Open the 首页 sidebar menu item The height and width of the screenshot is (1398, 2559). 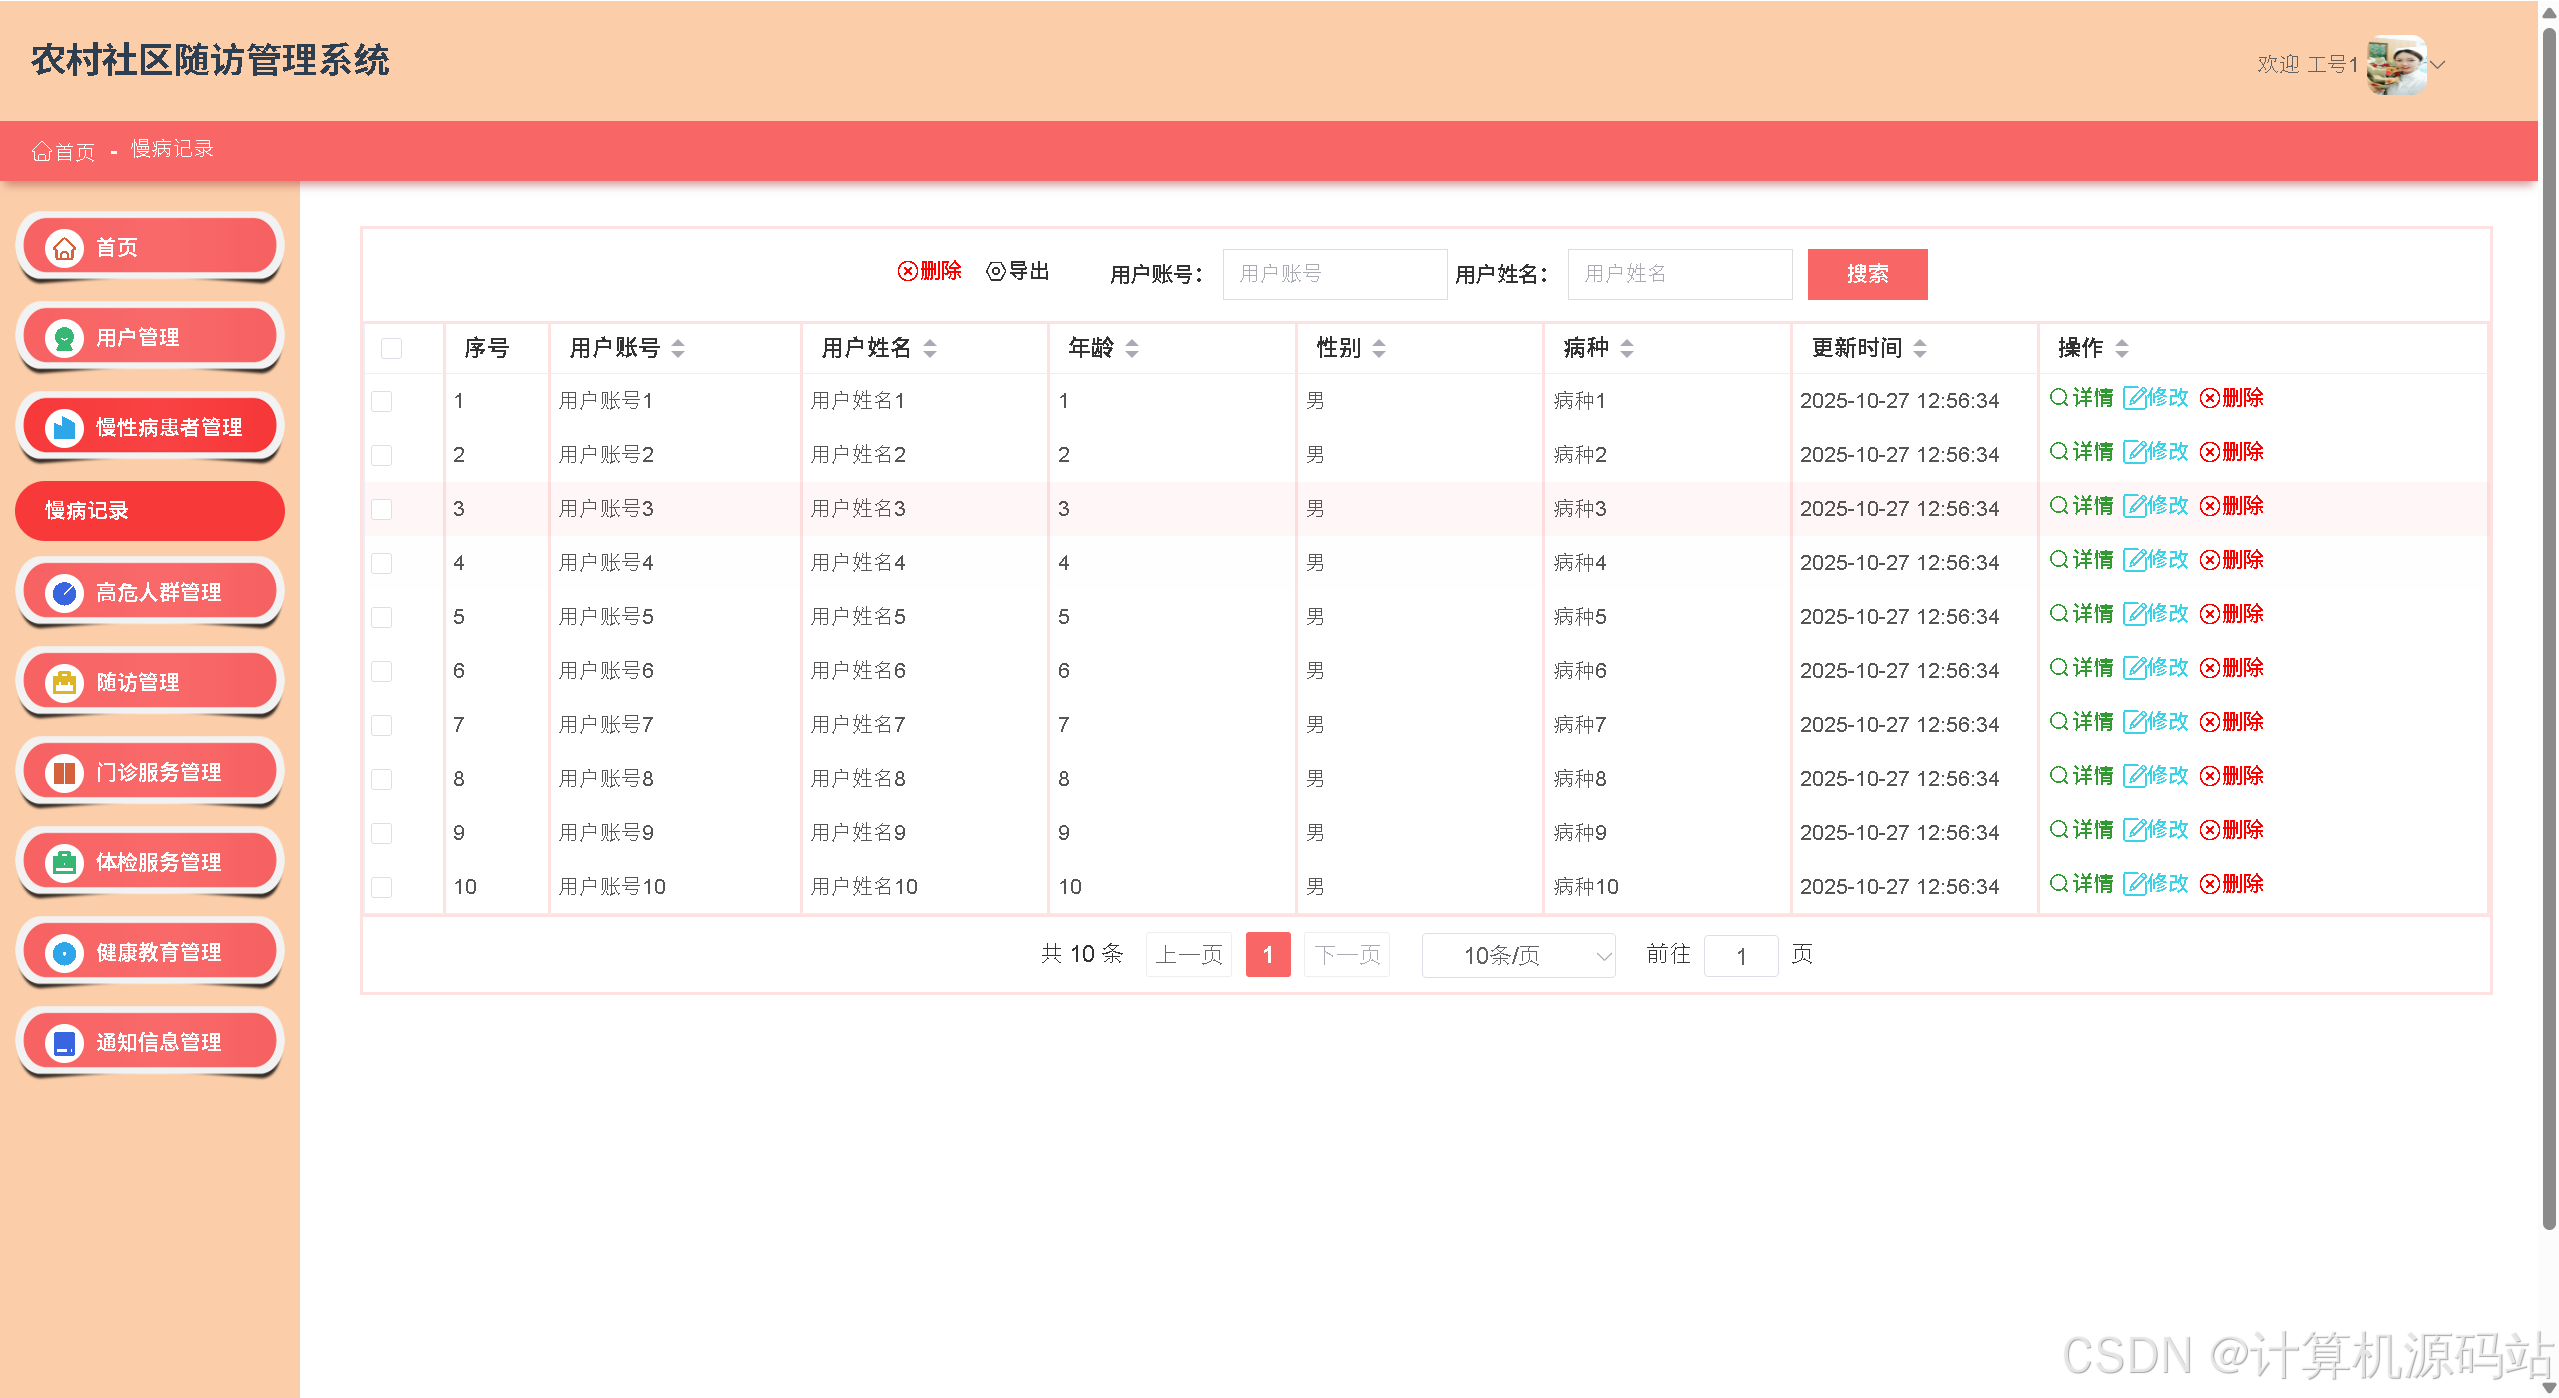coord(150,247)
